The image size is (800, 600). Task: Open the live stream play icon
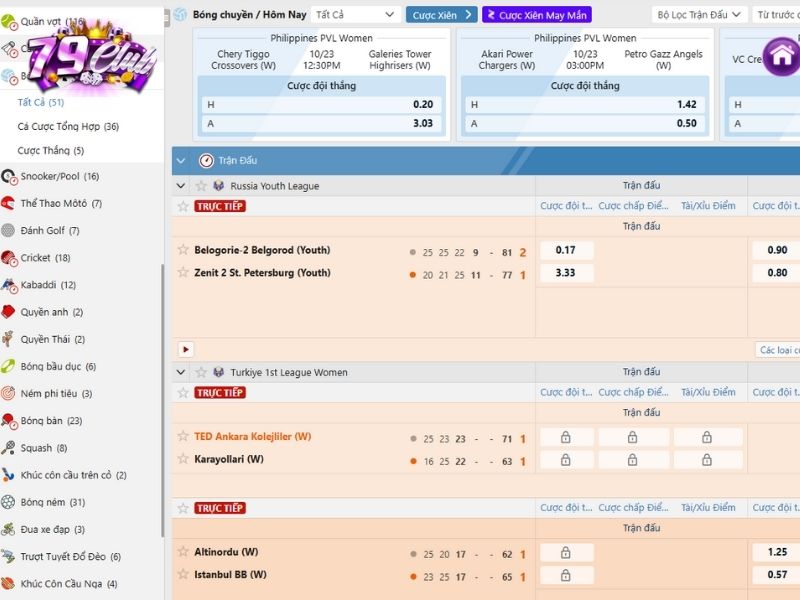pos(185,349)
